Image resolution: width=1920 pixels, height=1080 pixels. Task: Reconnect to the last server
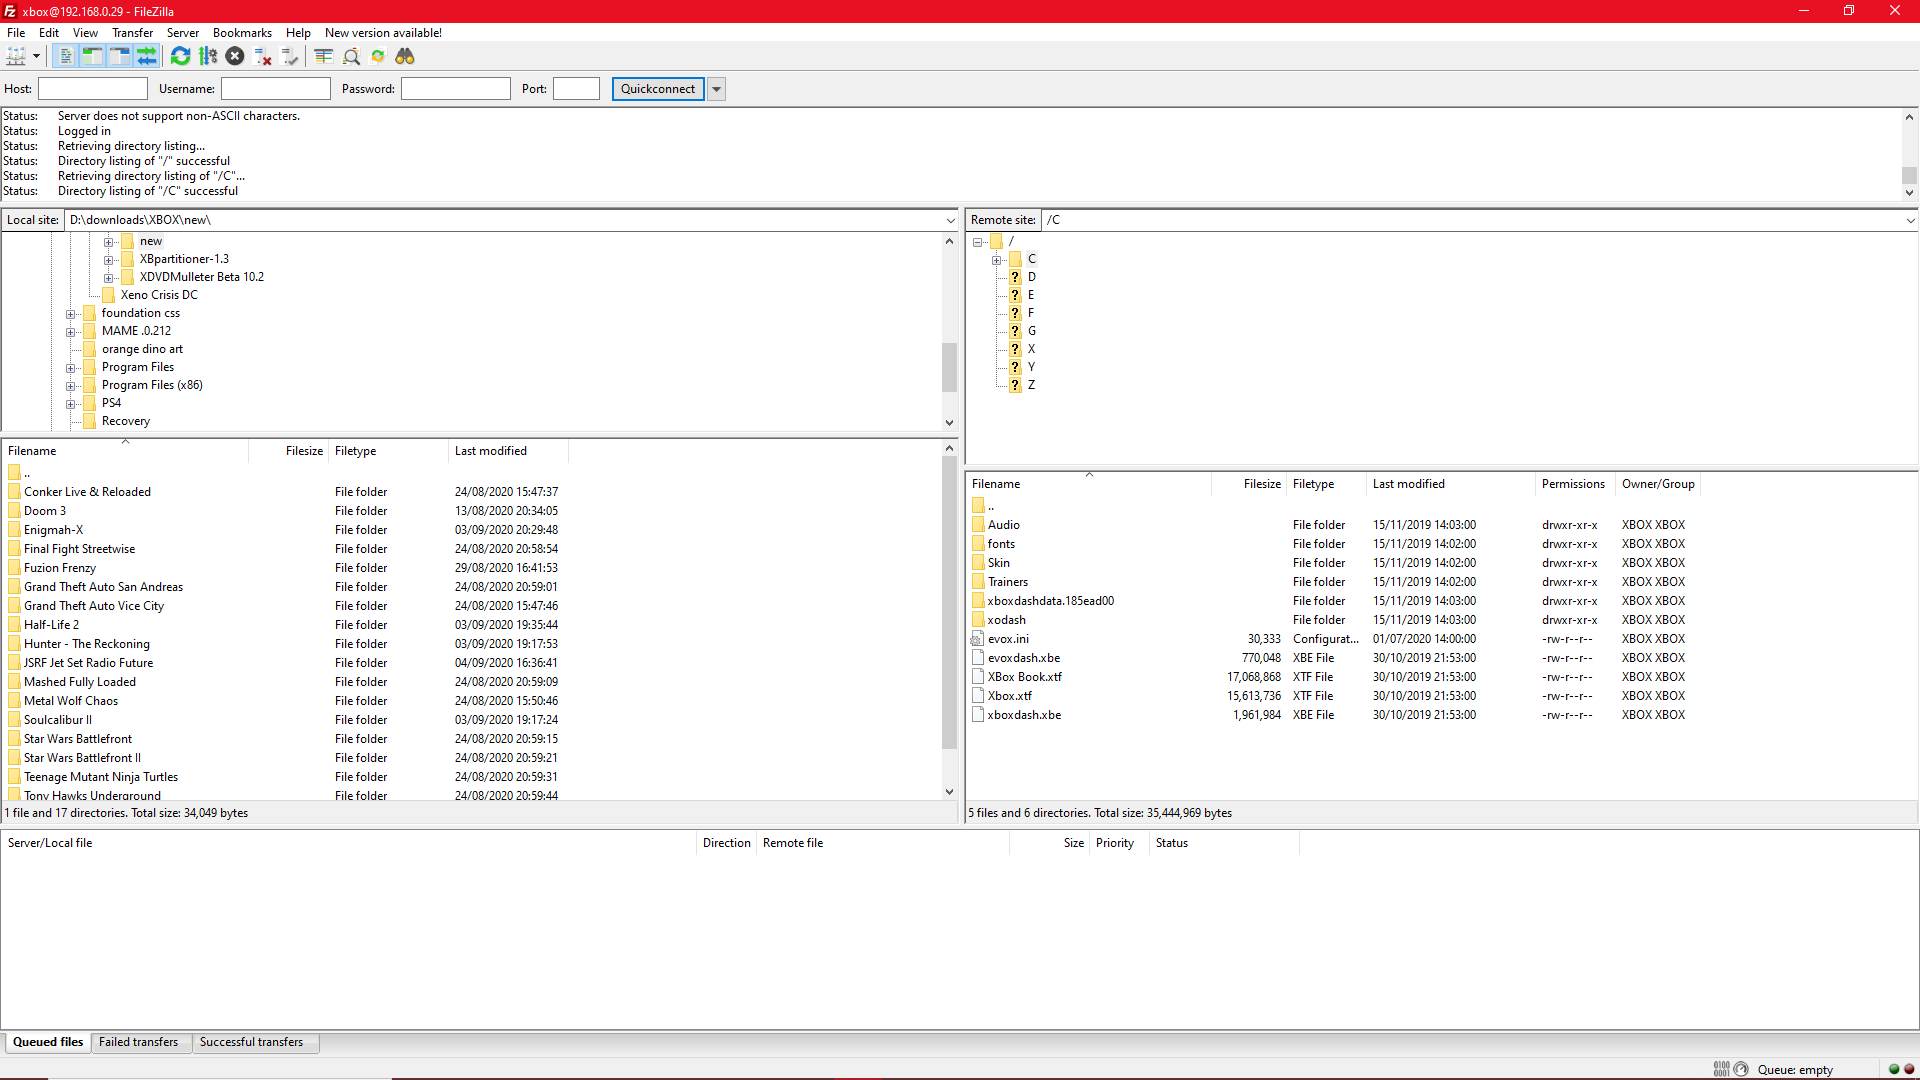pyautogui.click(x=290, y=57)
